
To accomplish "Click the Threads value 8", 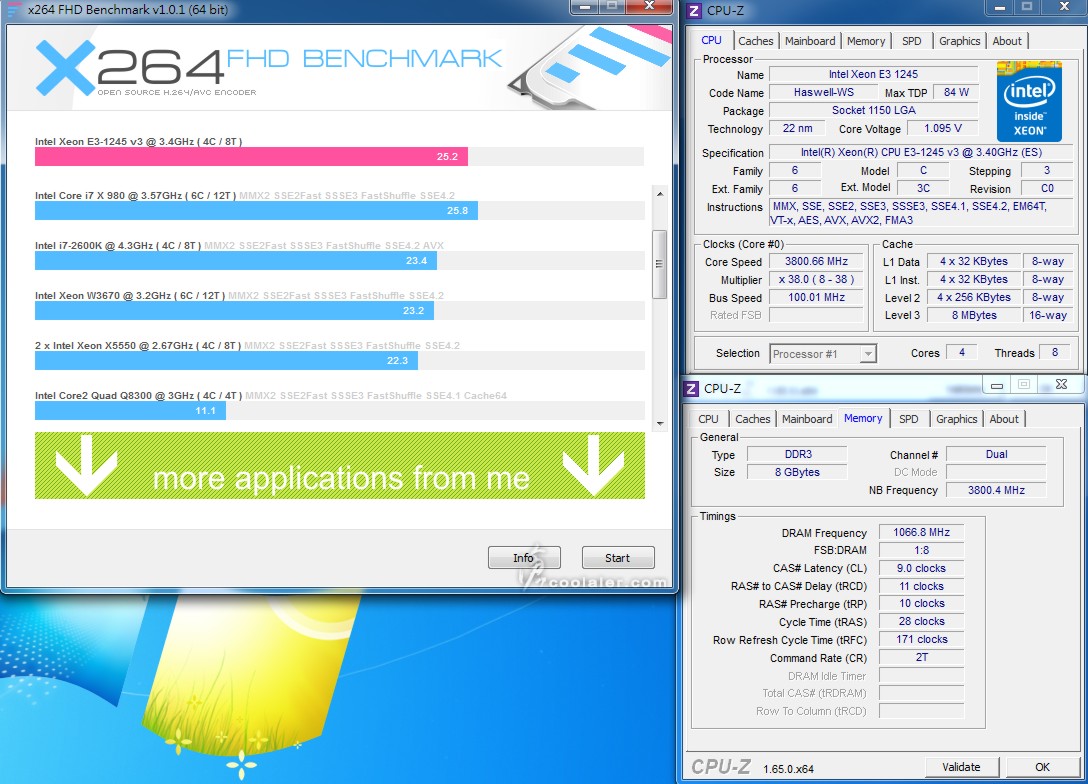I will point(1055,352).
